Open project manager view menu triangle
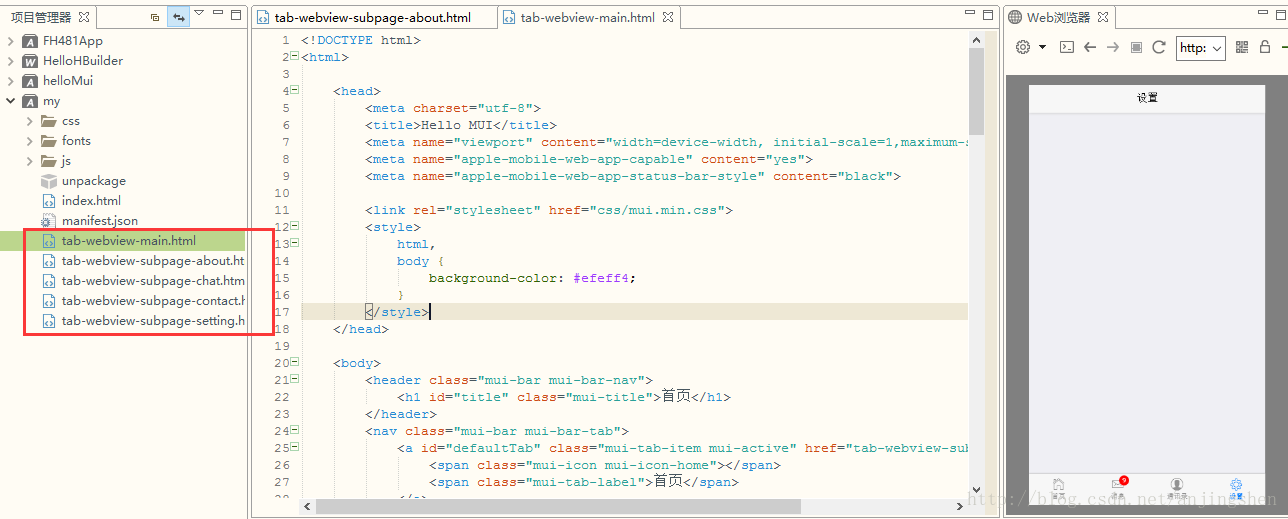 [x=199, y=14]
